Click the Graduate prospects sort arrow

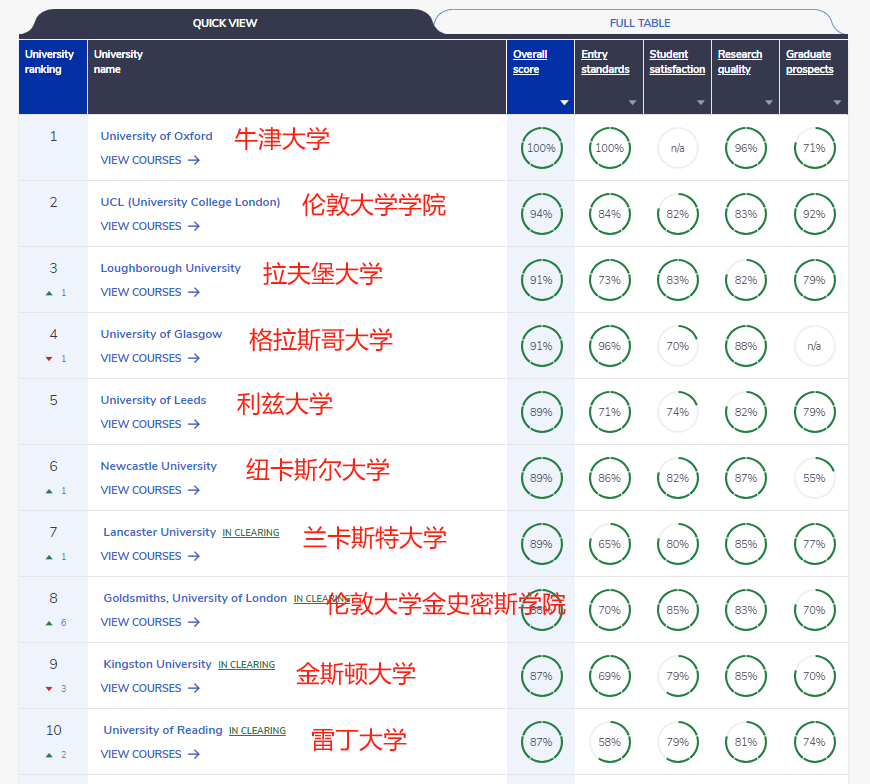point(837,103)
